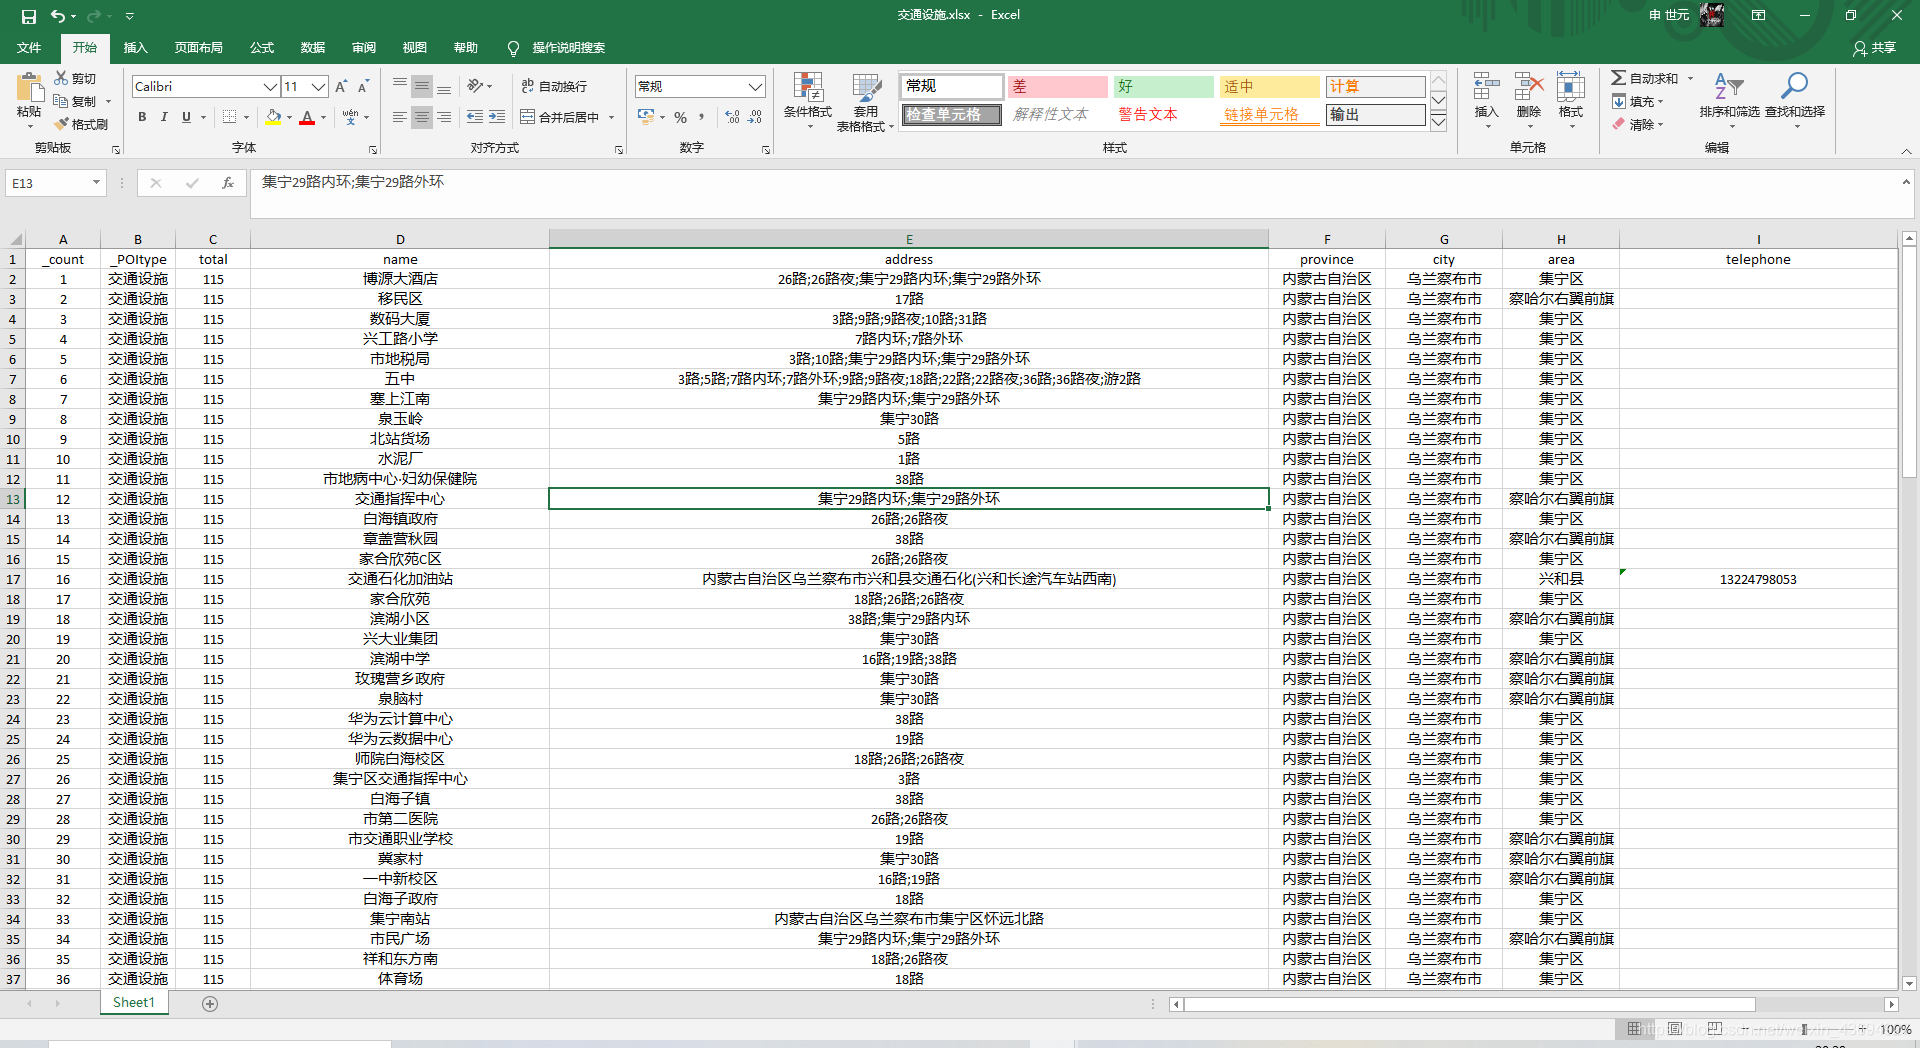Open the Name Box E13 dropdown
Image resolution: width=1920 pixels, height=1048 pixels.
tap(96, 183)
